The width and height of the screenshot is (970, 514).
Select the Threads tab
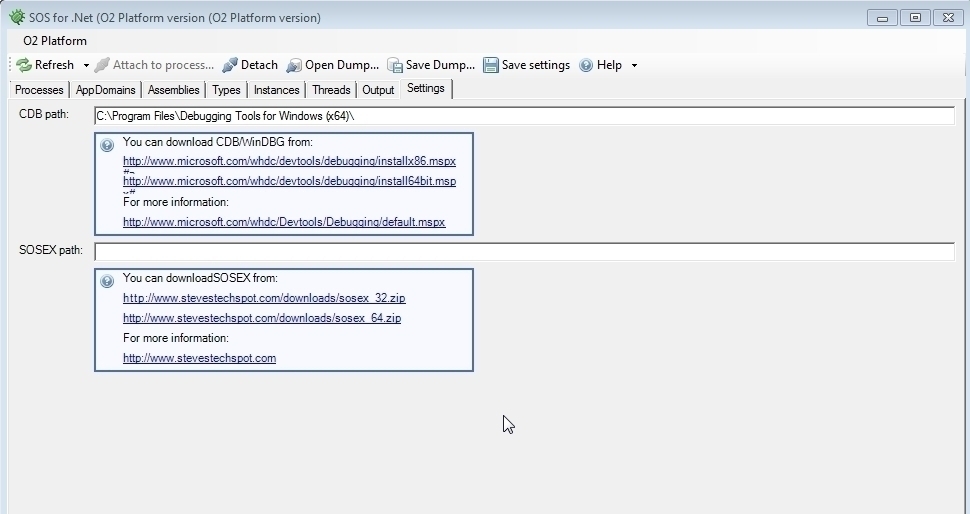tap(331, 90)
